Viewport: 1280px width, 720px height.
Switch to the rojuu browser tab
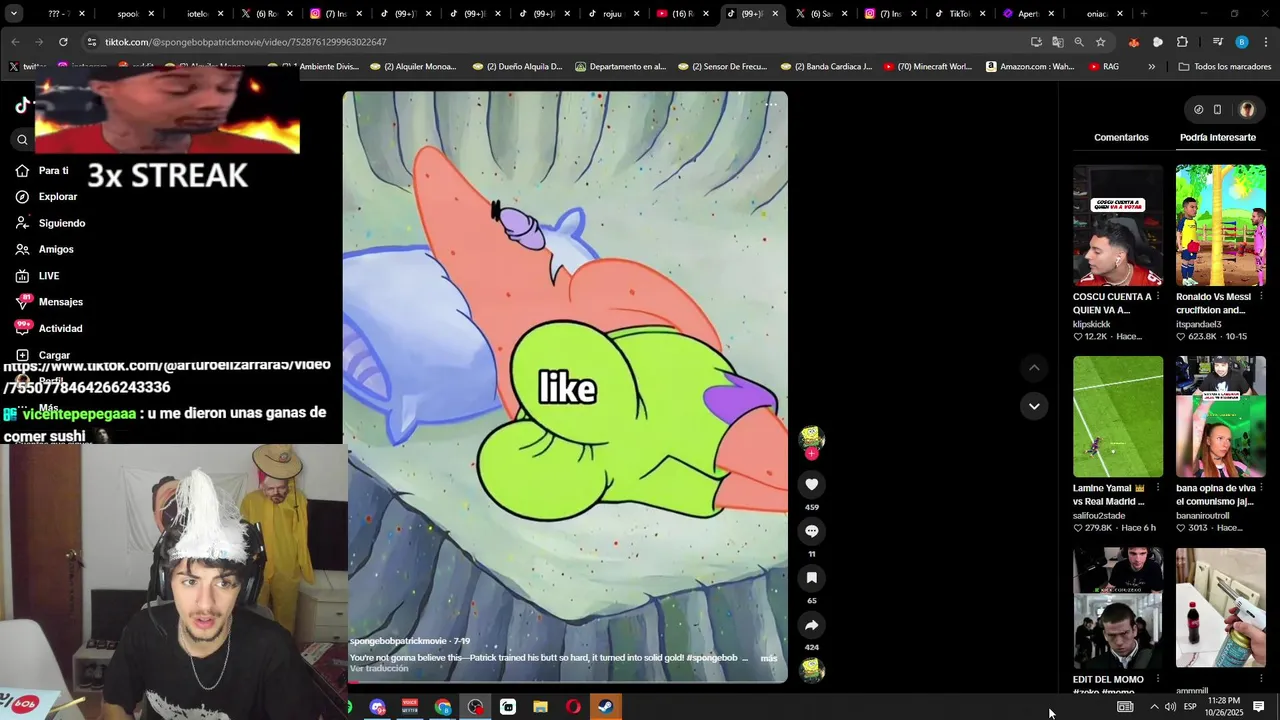pyautogui.click(x=613, y=14)
